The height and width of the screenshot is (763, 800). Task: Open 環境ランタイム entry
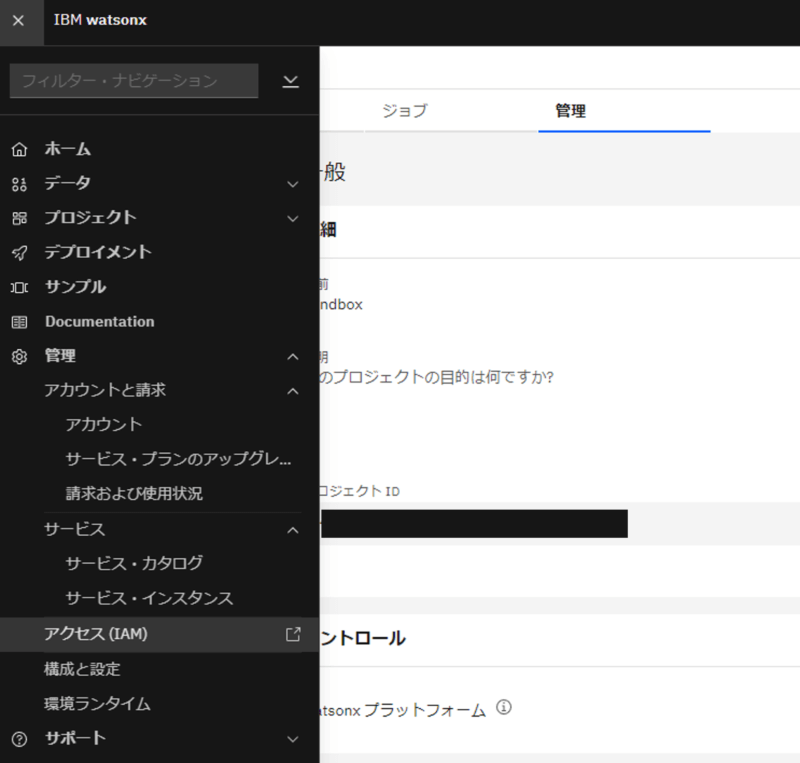pos(97,704)
